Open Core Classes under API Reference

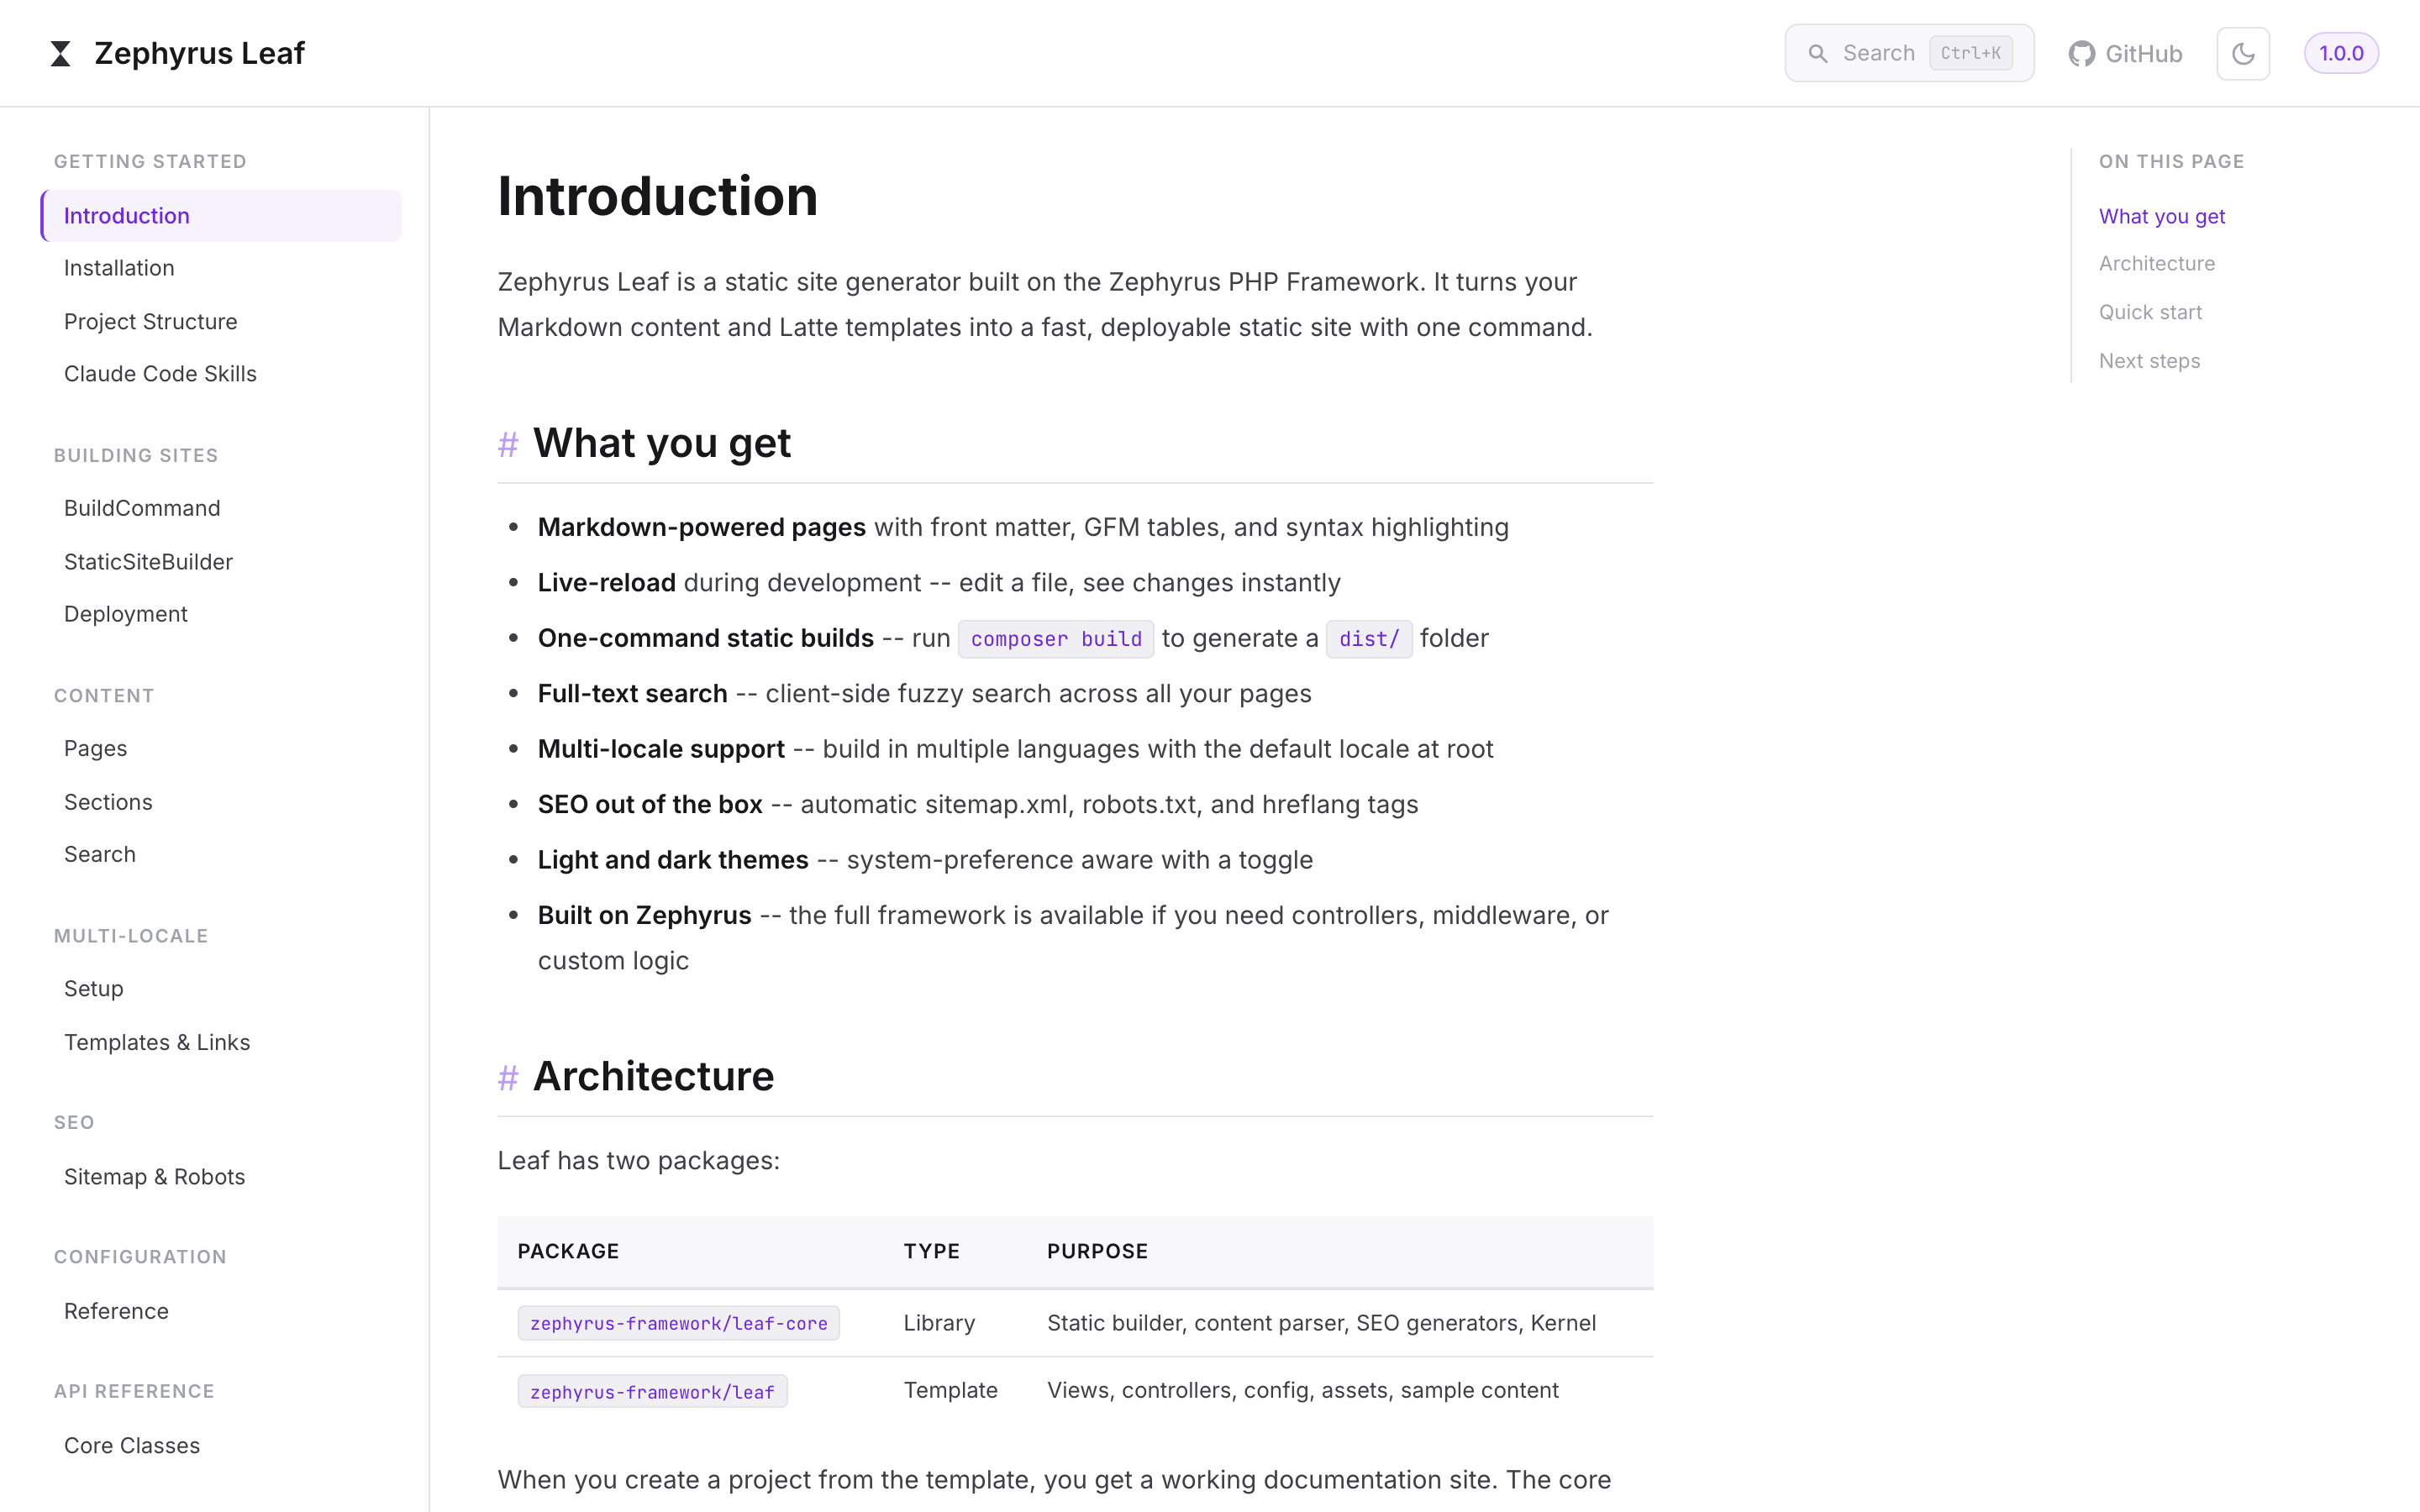point(131,1445)
